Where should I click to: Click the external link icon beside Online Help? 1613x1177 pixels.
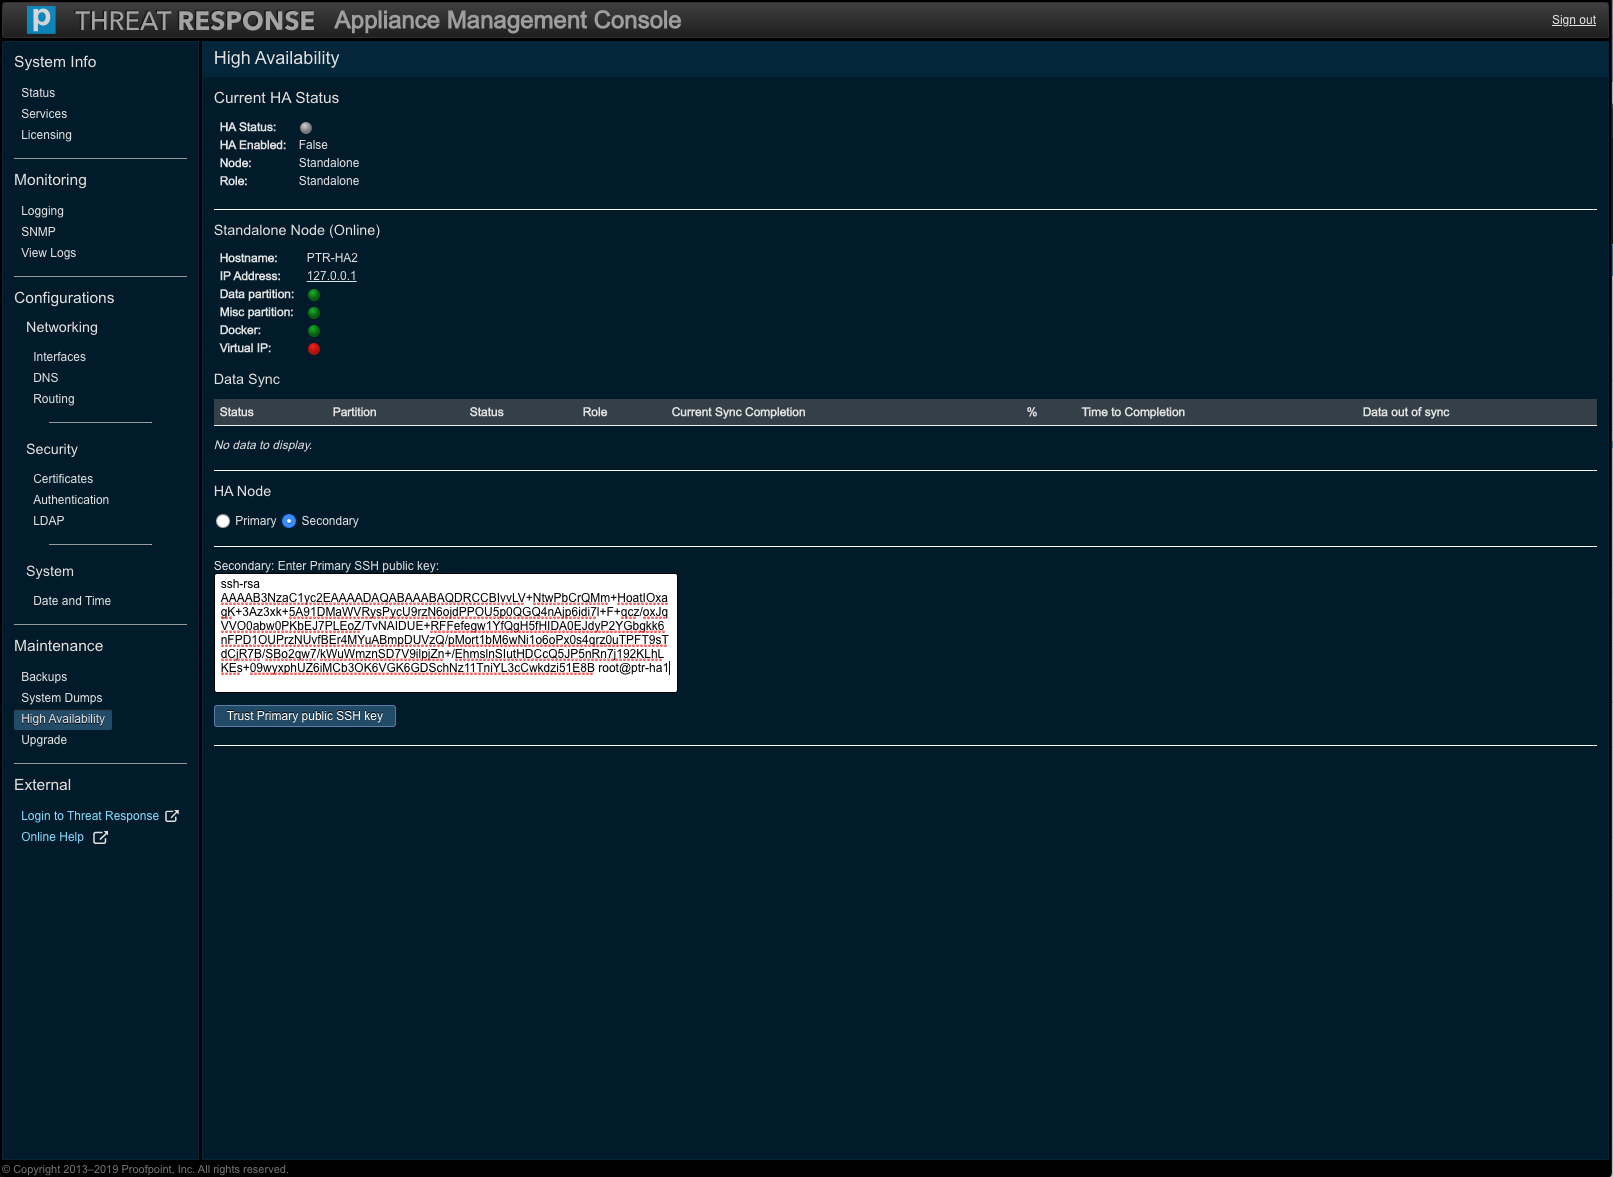point(100,838)
